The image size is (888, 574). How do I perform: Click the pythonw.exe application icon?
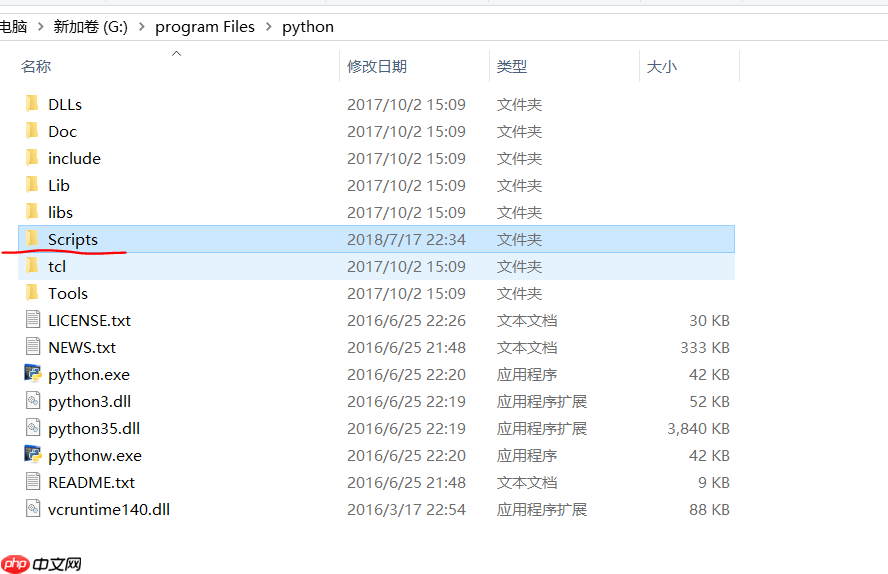[33, 455]
